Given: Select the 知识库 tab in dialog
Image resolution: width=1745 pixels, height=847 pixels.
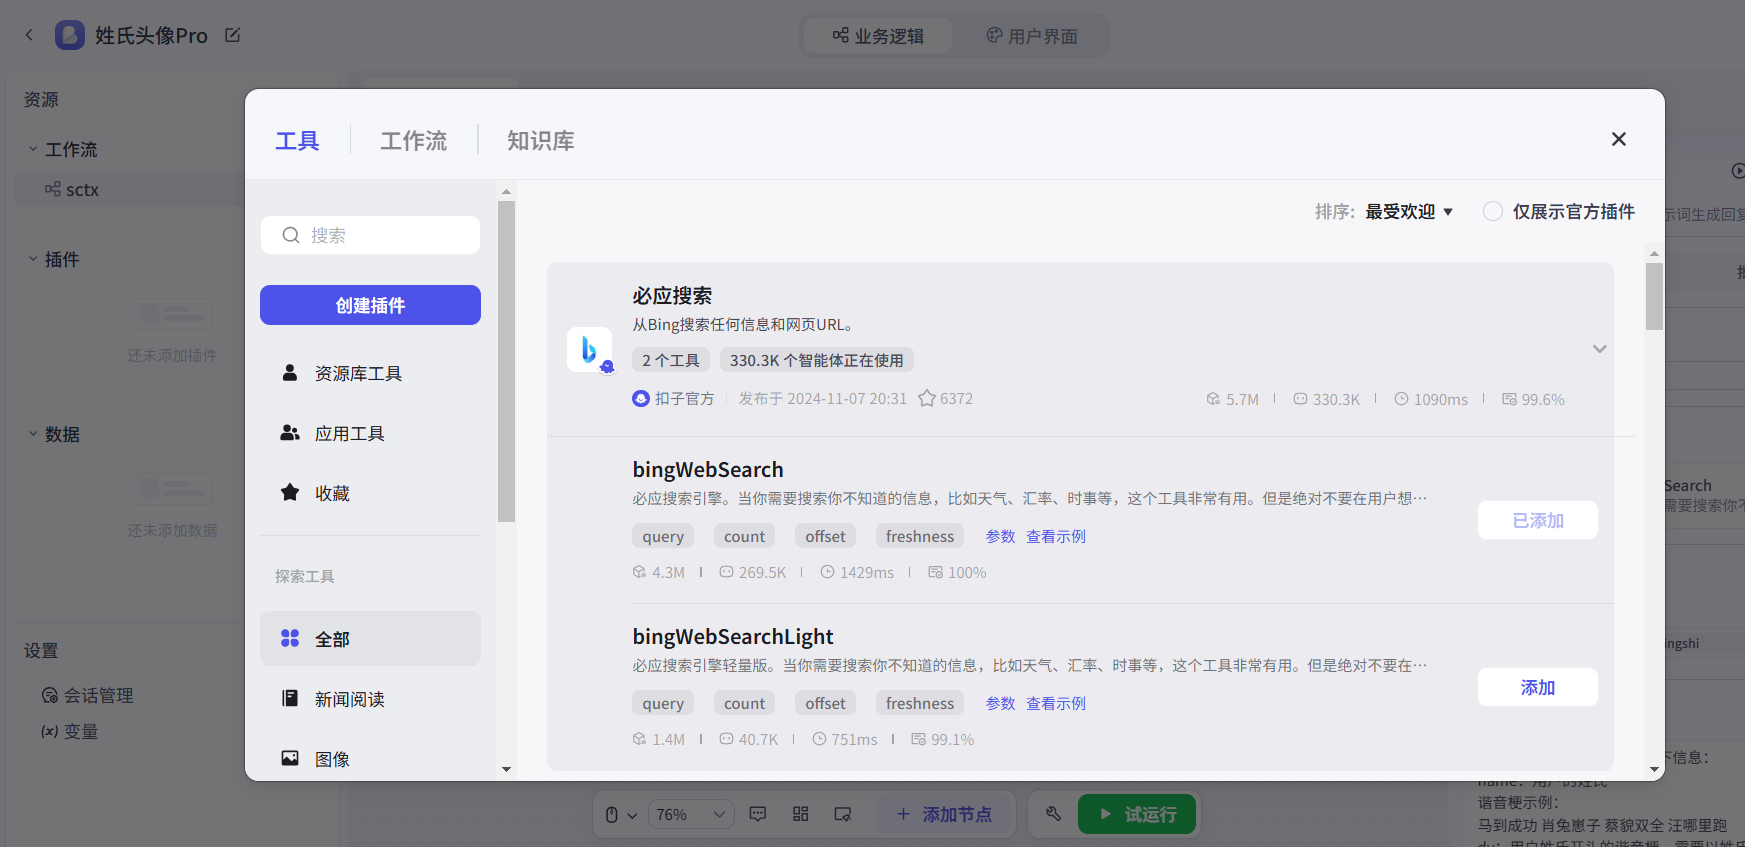Looking at the screenshot, I should (x=541, y=141).
